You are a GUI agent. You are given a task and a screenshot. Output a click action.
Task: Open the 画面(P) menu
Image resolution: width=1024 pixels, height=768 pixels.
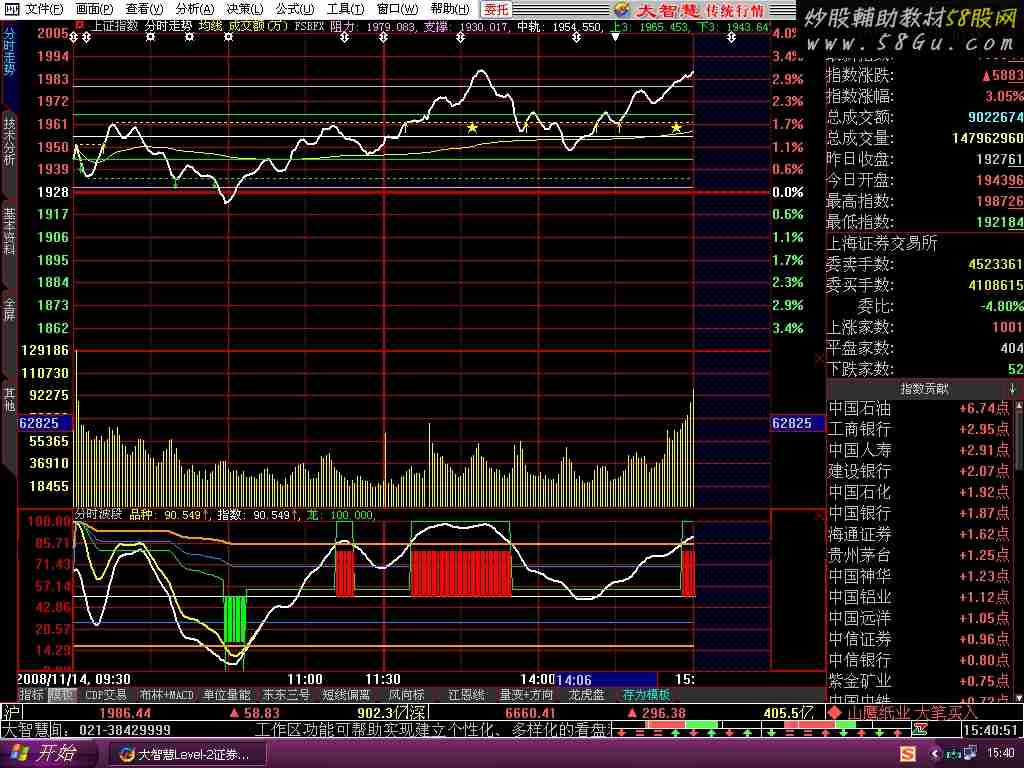coord(94,9)
